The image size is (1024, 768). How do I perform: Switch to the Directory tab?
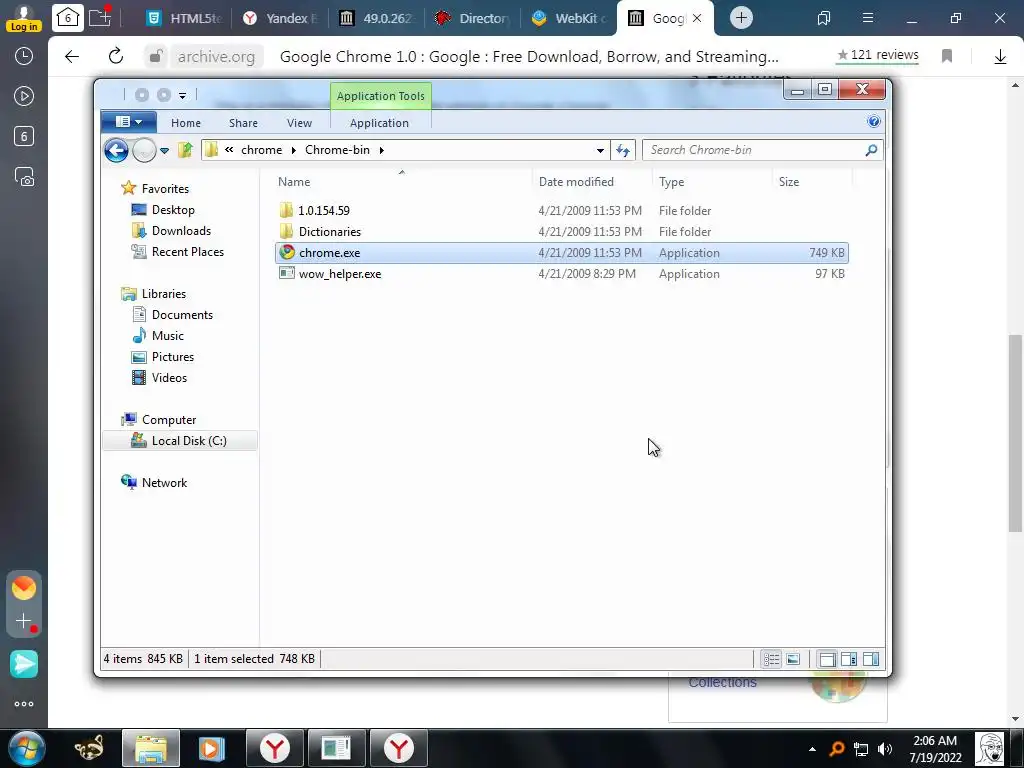point(473,18)
